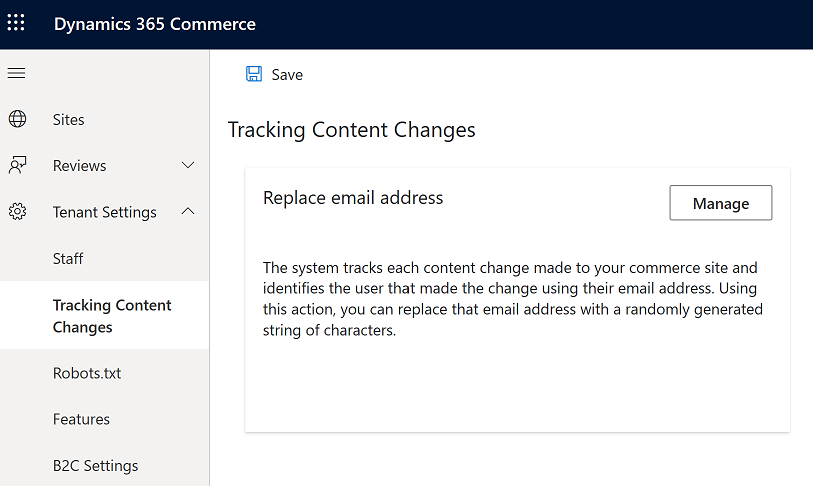
Task: Click the Replace email address card heading
Action: pos(353,197)
